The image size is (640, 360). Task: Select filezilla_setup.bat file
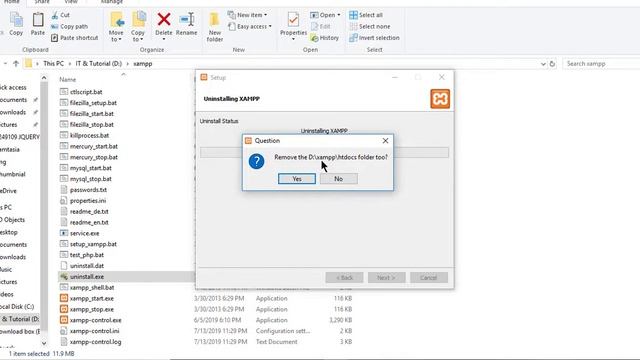coord(93,103)
